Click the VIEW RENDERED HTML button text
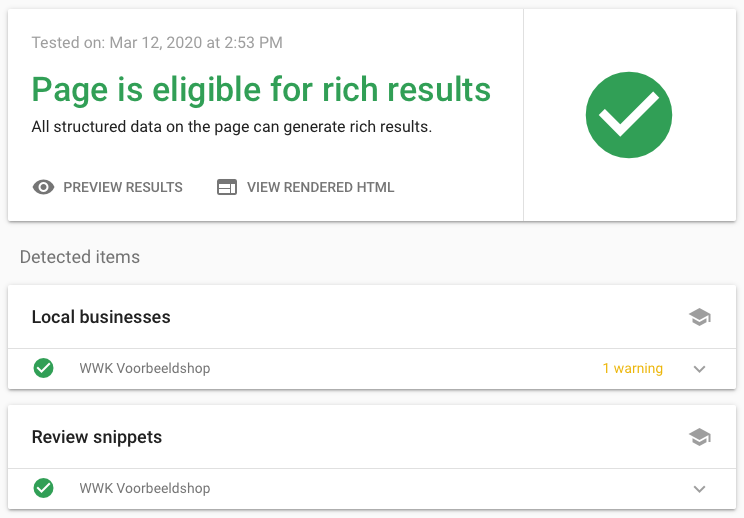 click(320, 187)
